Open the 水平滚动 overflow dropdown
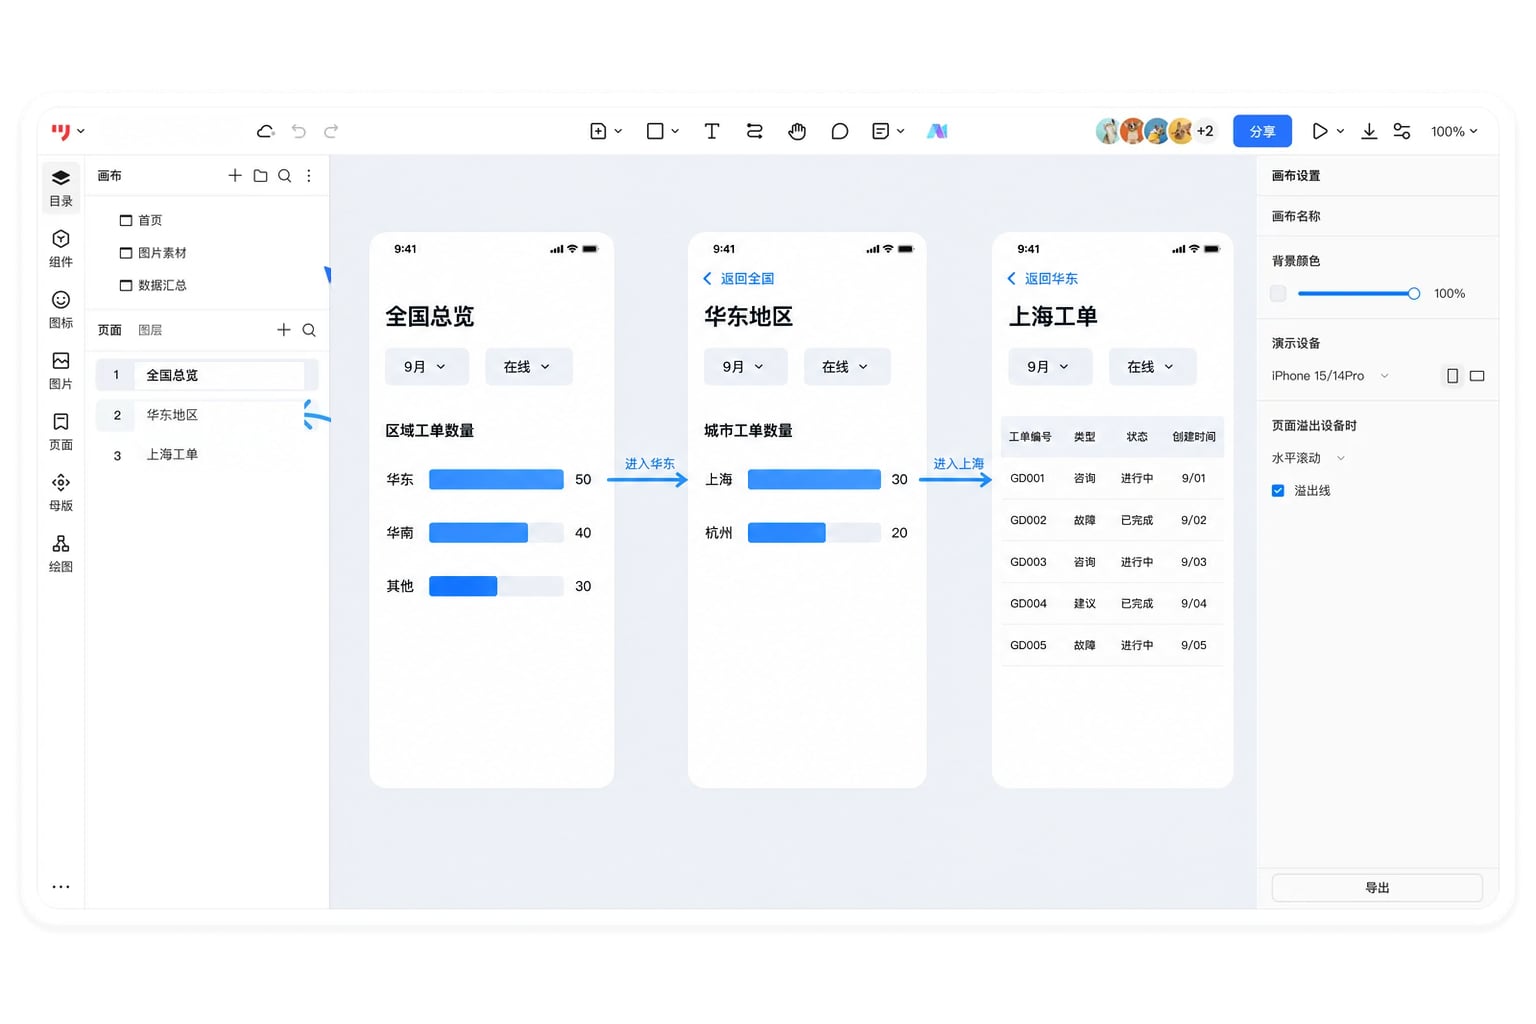Image resolution: width=1536 pixels, height=1024 pixels. click(1308, 458)
